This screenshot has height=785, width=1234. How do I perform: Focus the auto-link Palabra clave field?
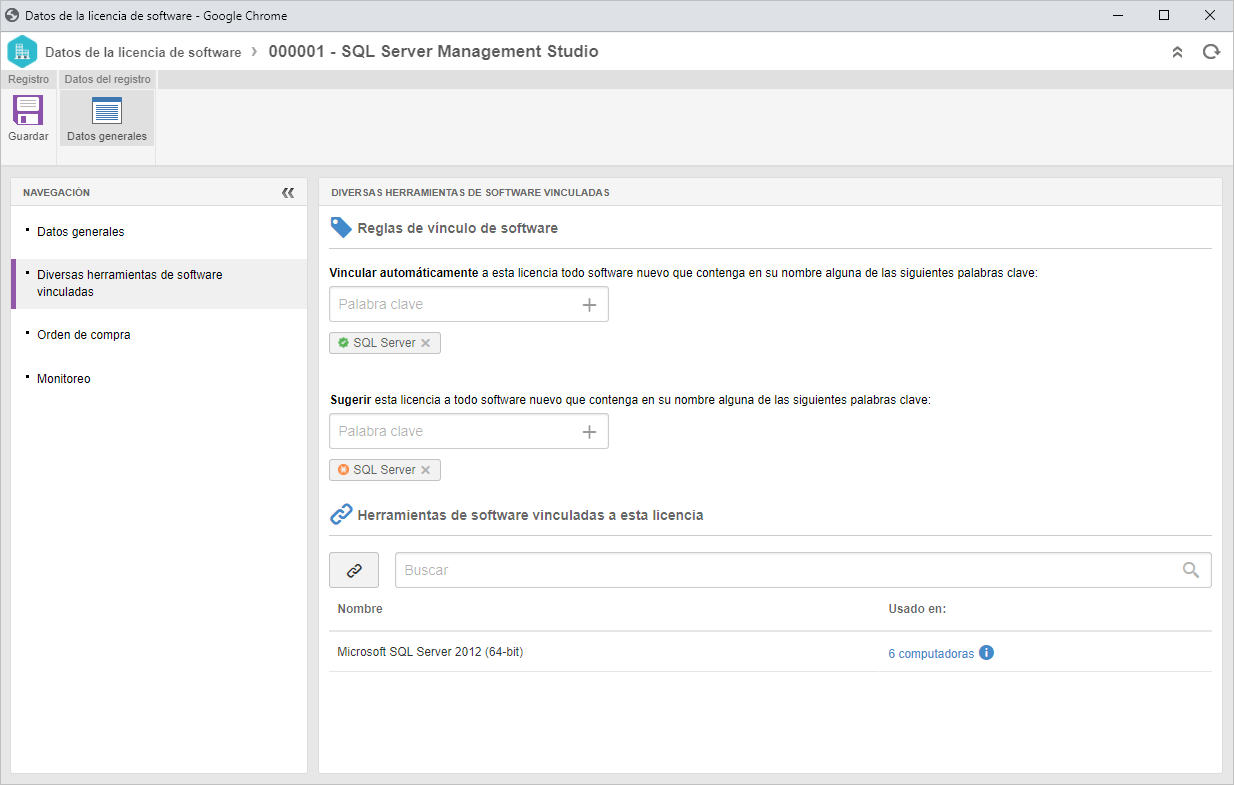(x=455, y=304)
